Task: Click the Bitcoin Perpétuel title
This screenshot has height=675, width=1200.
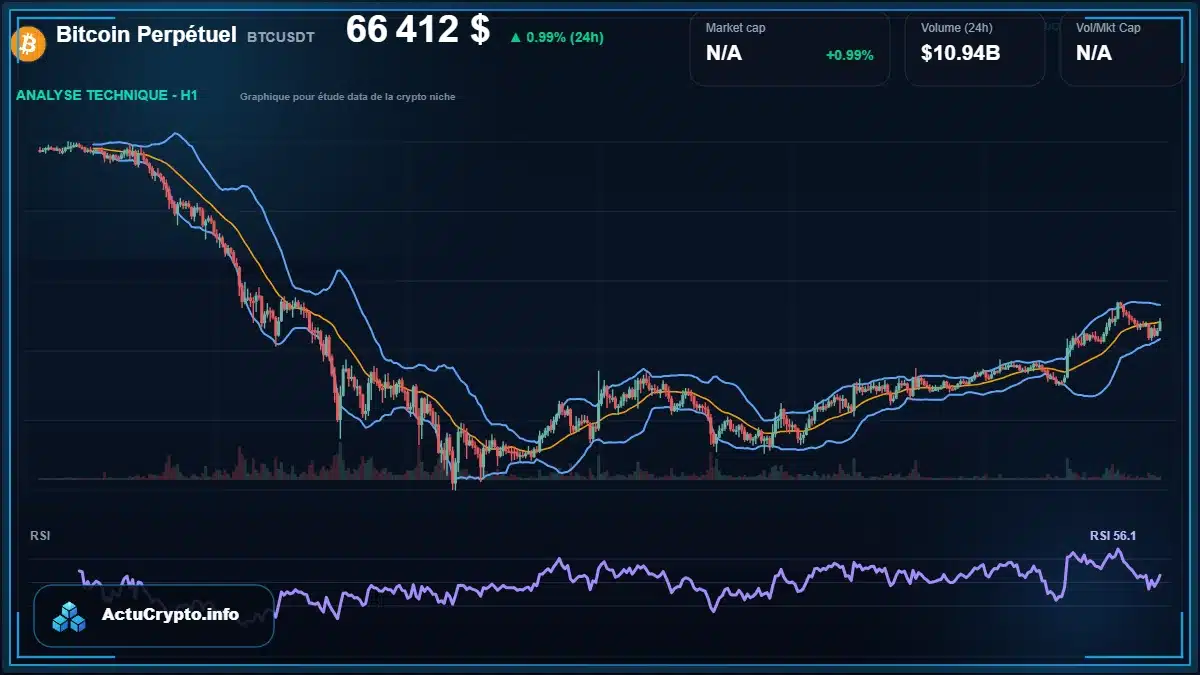Action: click(146, 35)
